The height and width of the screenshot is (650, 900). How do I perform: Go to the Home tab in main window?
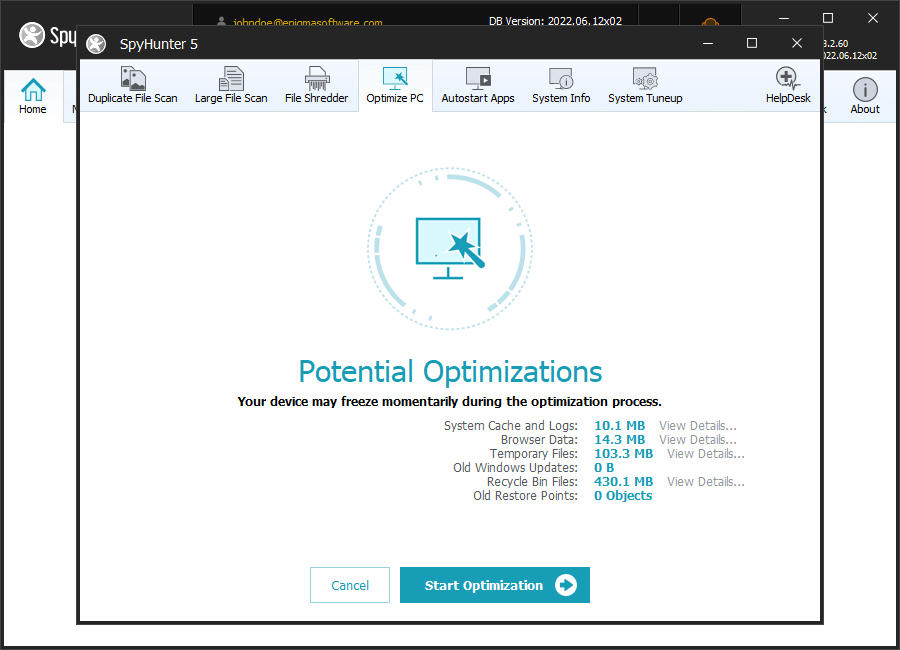(x=33, y=97)
